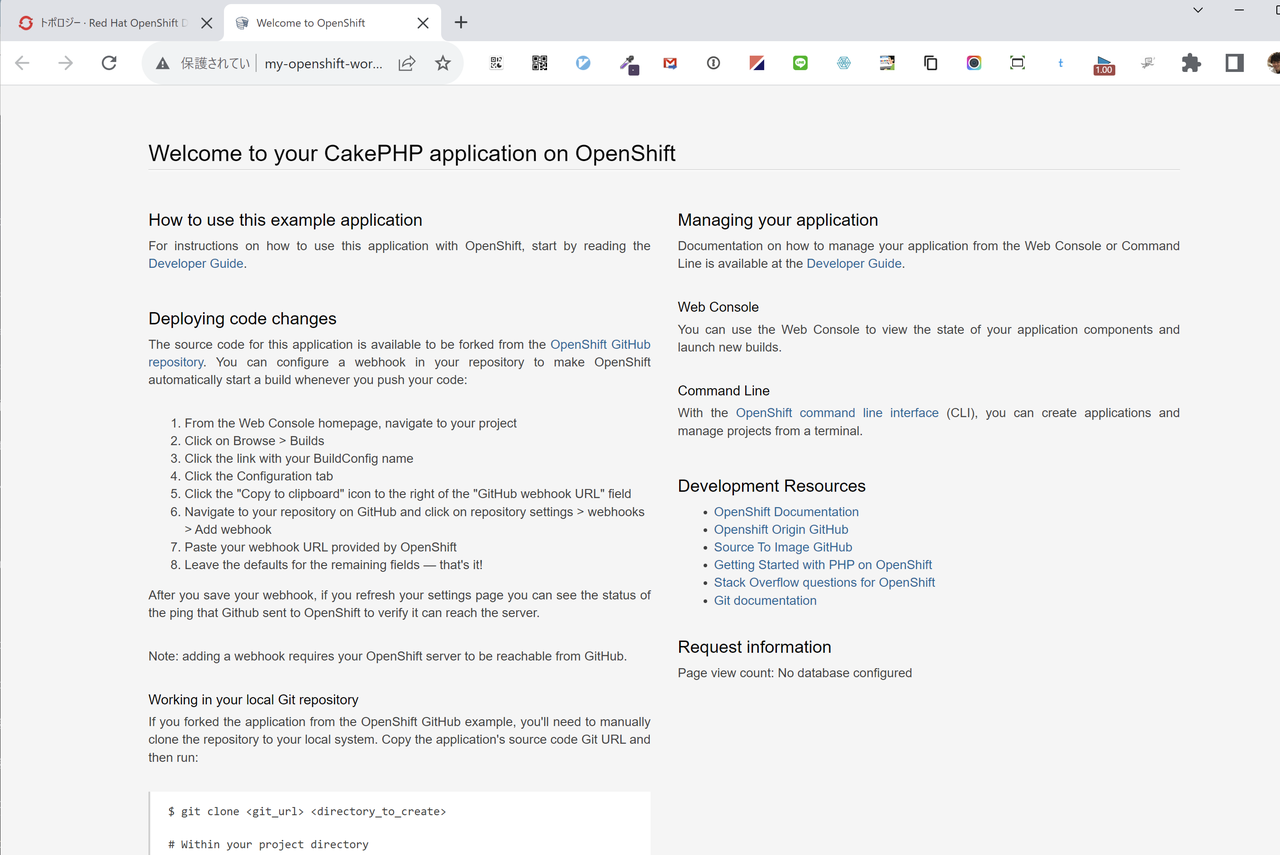The height and width of the screenshot is (855, 1280).
Task: Open the light-blue React-style extension icon
Action: 844,63
